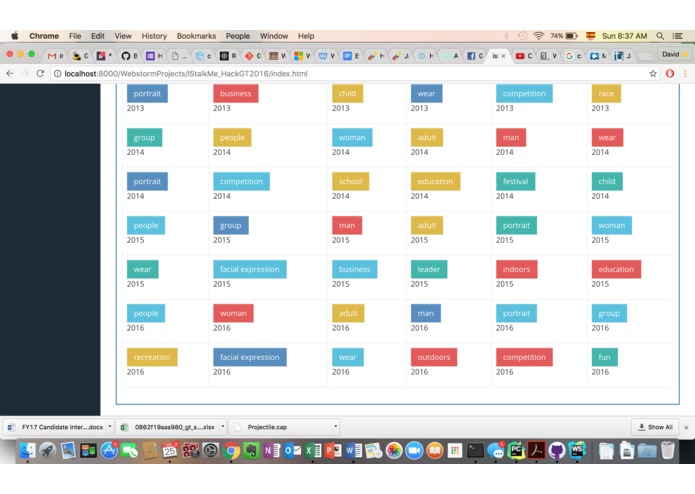Expand options arrow for Projectile.cap download
The width and height of the screenshot is (695, 494).
click(336, 427)
